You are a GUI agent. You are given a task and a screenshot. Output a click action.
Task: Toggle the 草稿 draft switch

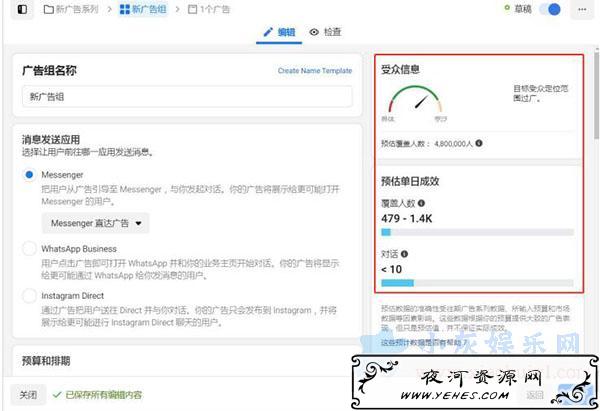pyautogui.click(x=550, y=9)
